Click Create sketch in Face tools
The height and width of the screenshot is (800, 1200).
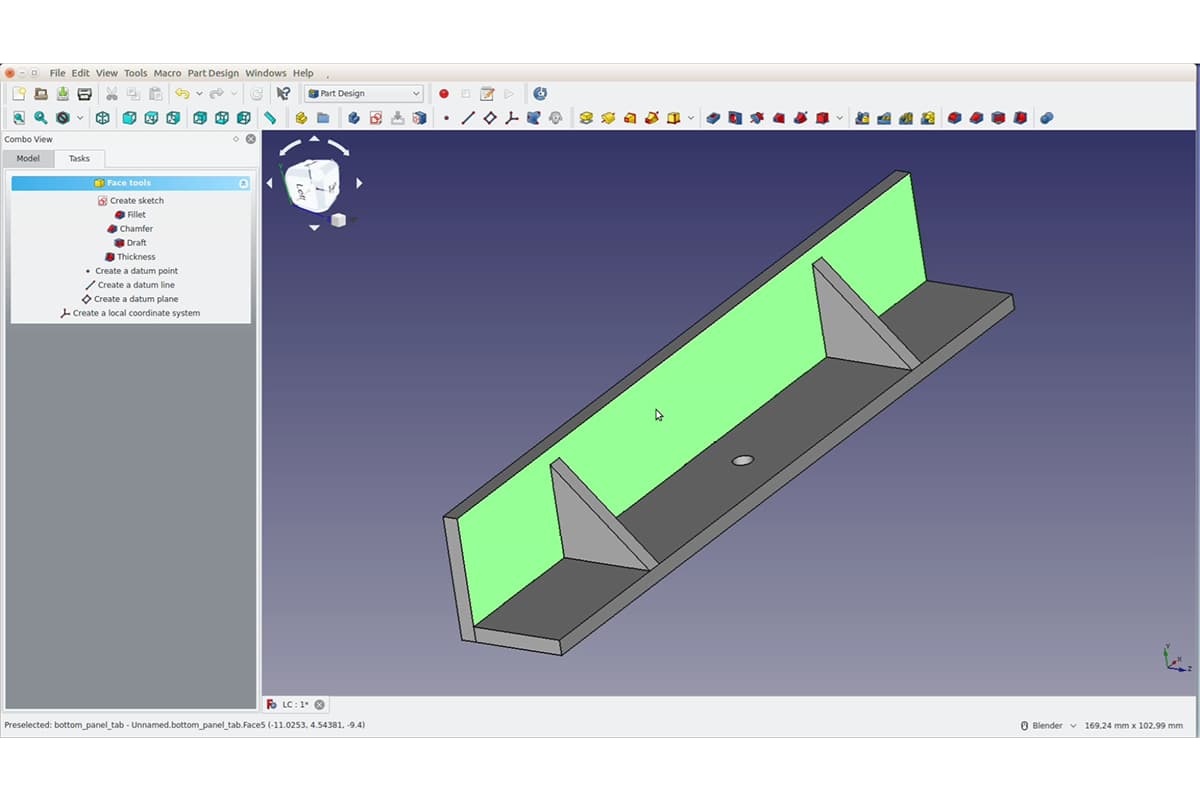coord(130,201)
